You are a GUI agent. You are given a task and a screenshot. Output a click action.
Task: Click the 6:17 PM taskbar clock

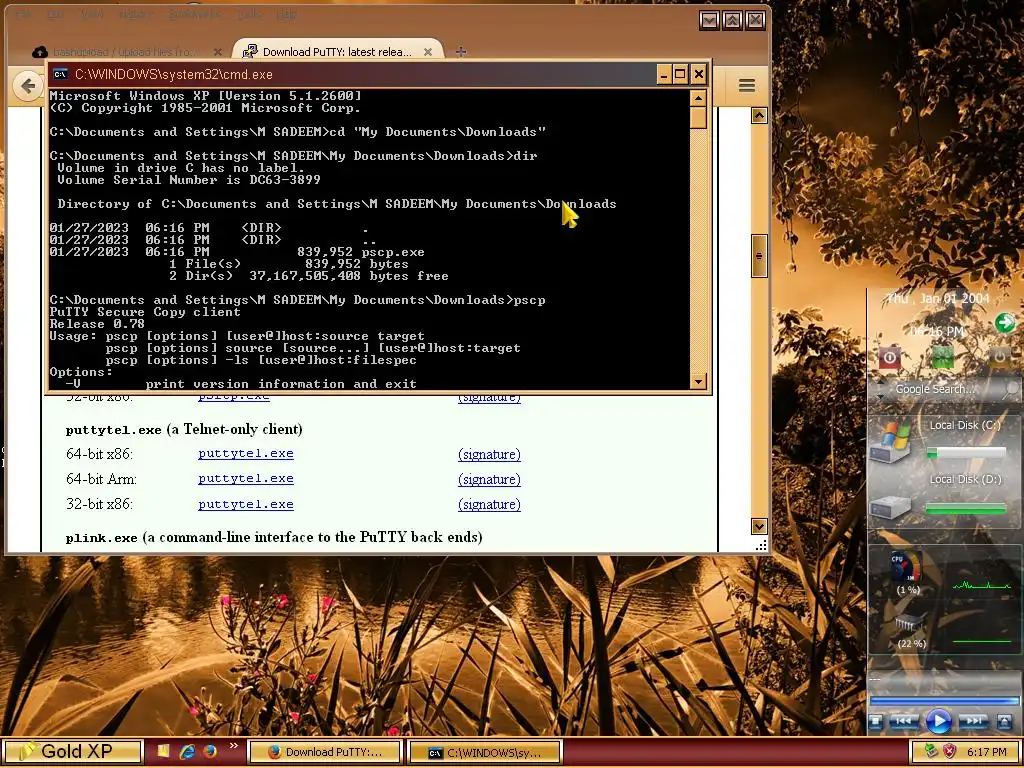click(x=986, y=752)
